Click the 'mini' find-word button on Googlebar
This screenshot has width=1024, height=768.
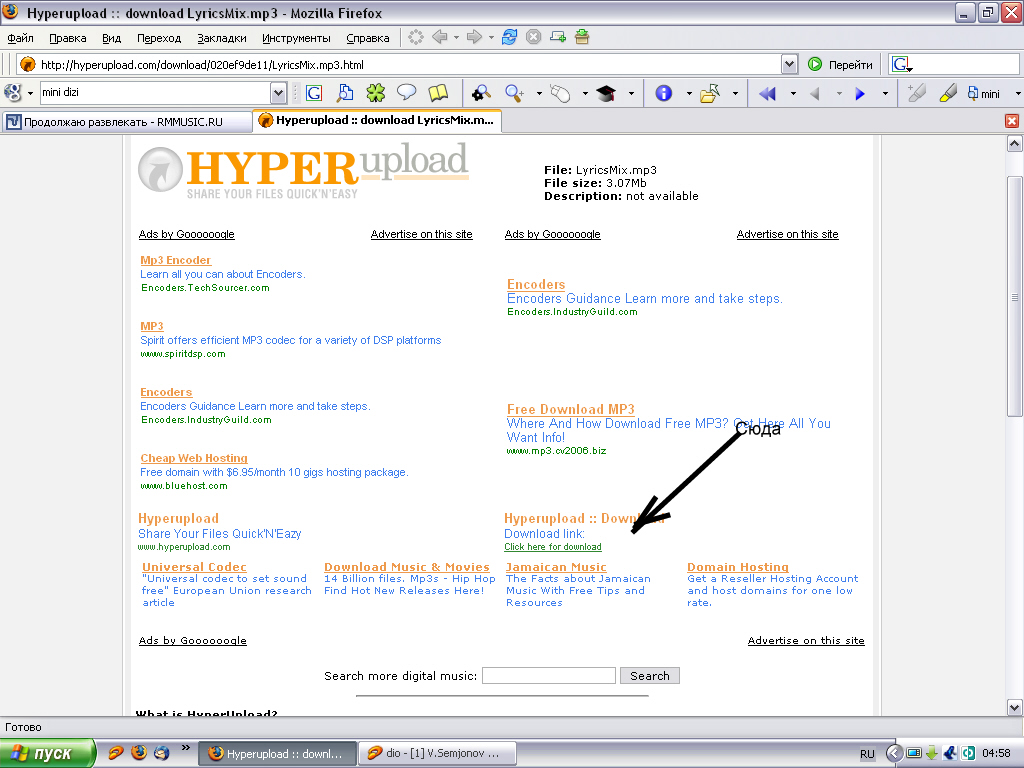984,93
